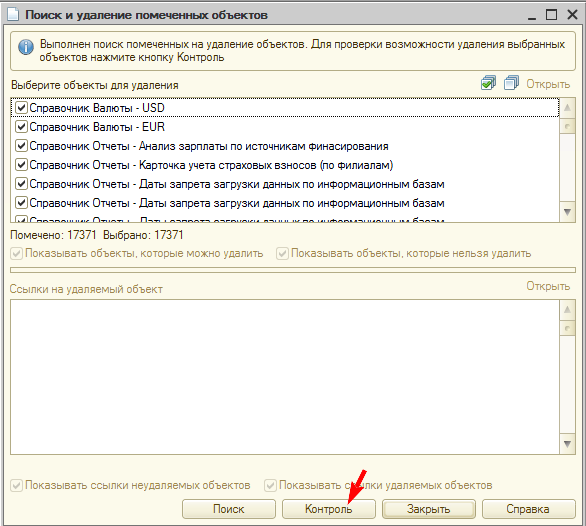Viewport: 586px width, 526px height.
Task: Select row Карточка учета страховых взносов (по филиалам)
Action: tap(285, 165)
